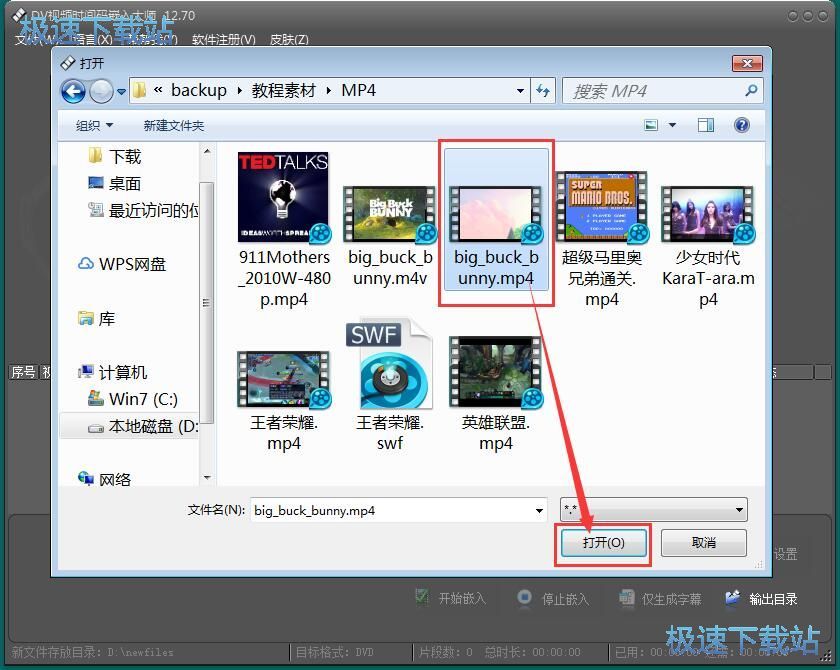This screenshot has width=840, height=670.
Task: Open help with the question mark icon
Action: [x=741, y=125]
